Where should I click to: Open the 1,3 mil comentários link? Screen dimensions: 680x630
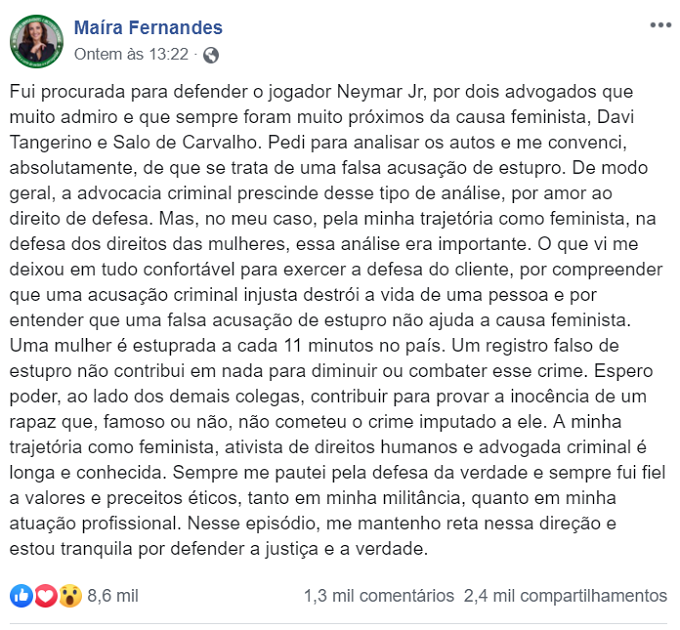coord(379,596)
